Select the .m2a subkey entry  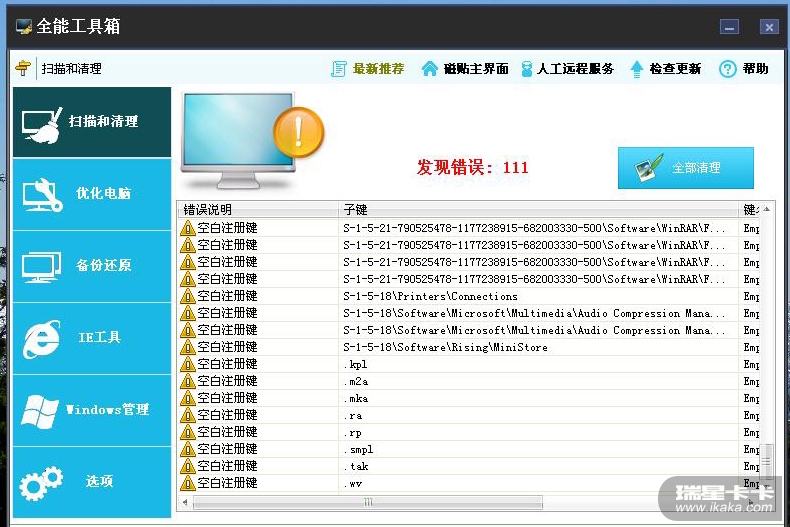(356, 381)
